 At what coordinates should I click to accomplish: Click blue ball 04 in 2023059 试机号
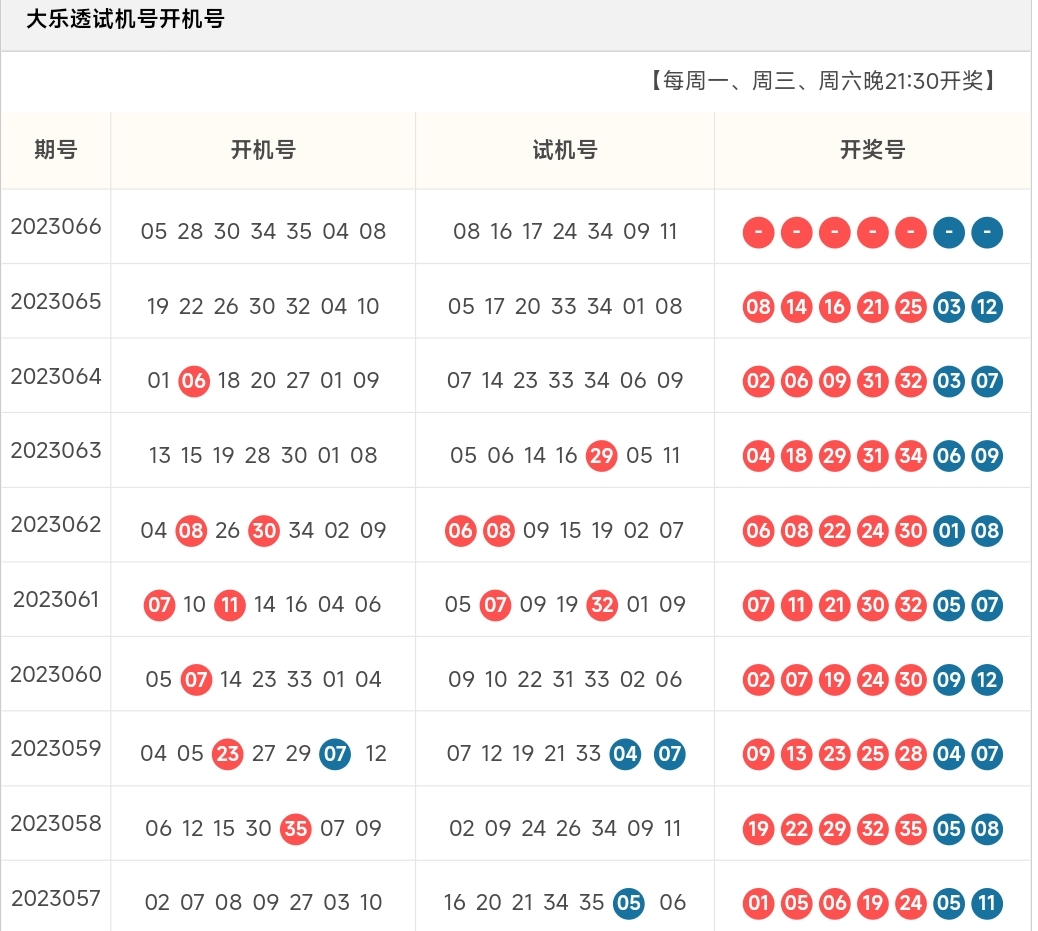[625, 754]
